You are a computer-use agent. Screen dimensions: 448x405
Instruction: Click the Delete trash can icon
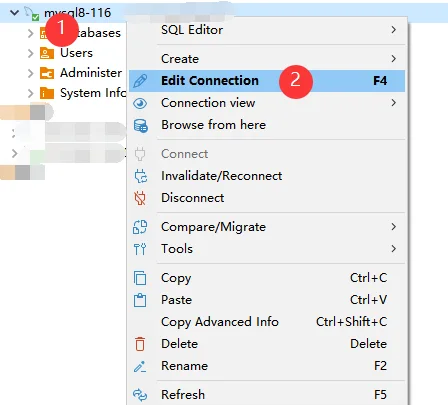tap(140, 344)
